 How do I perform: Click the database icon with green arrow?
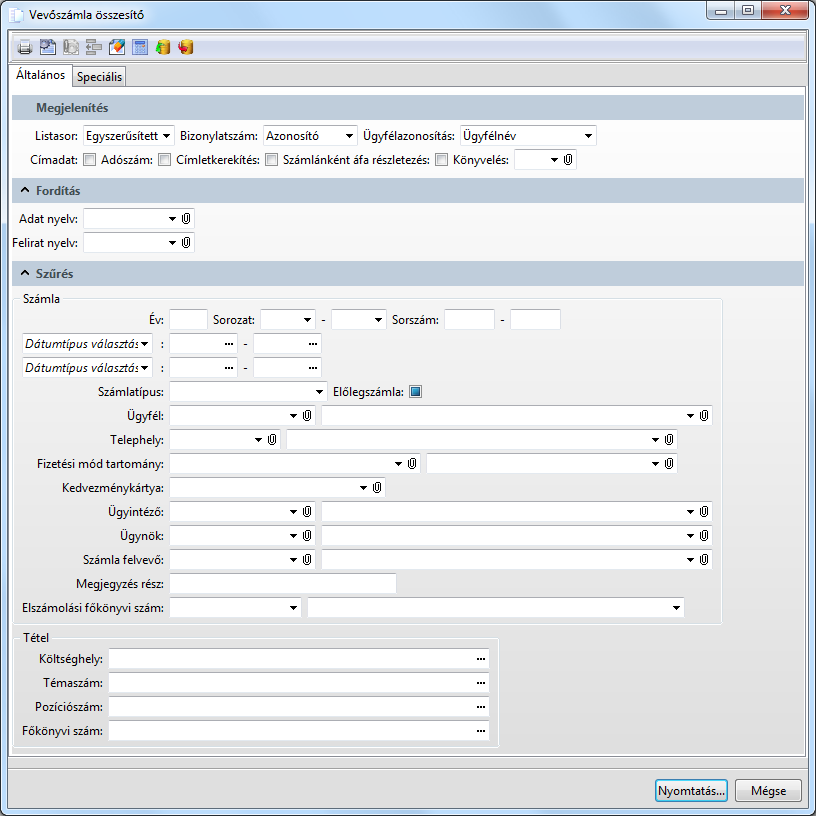pos(163,47)
